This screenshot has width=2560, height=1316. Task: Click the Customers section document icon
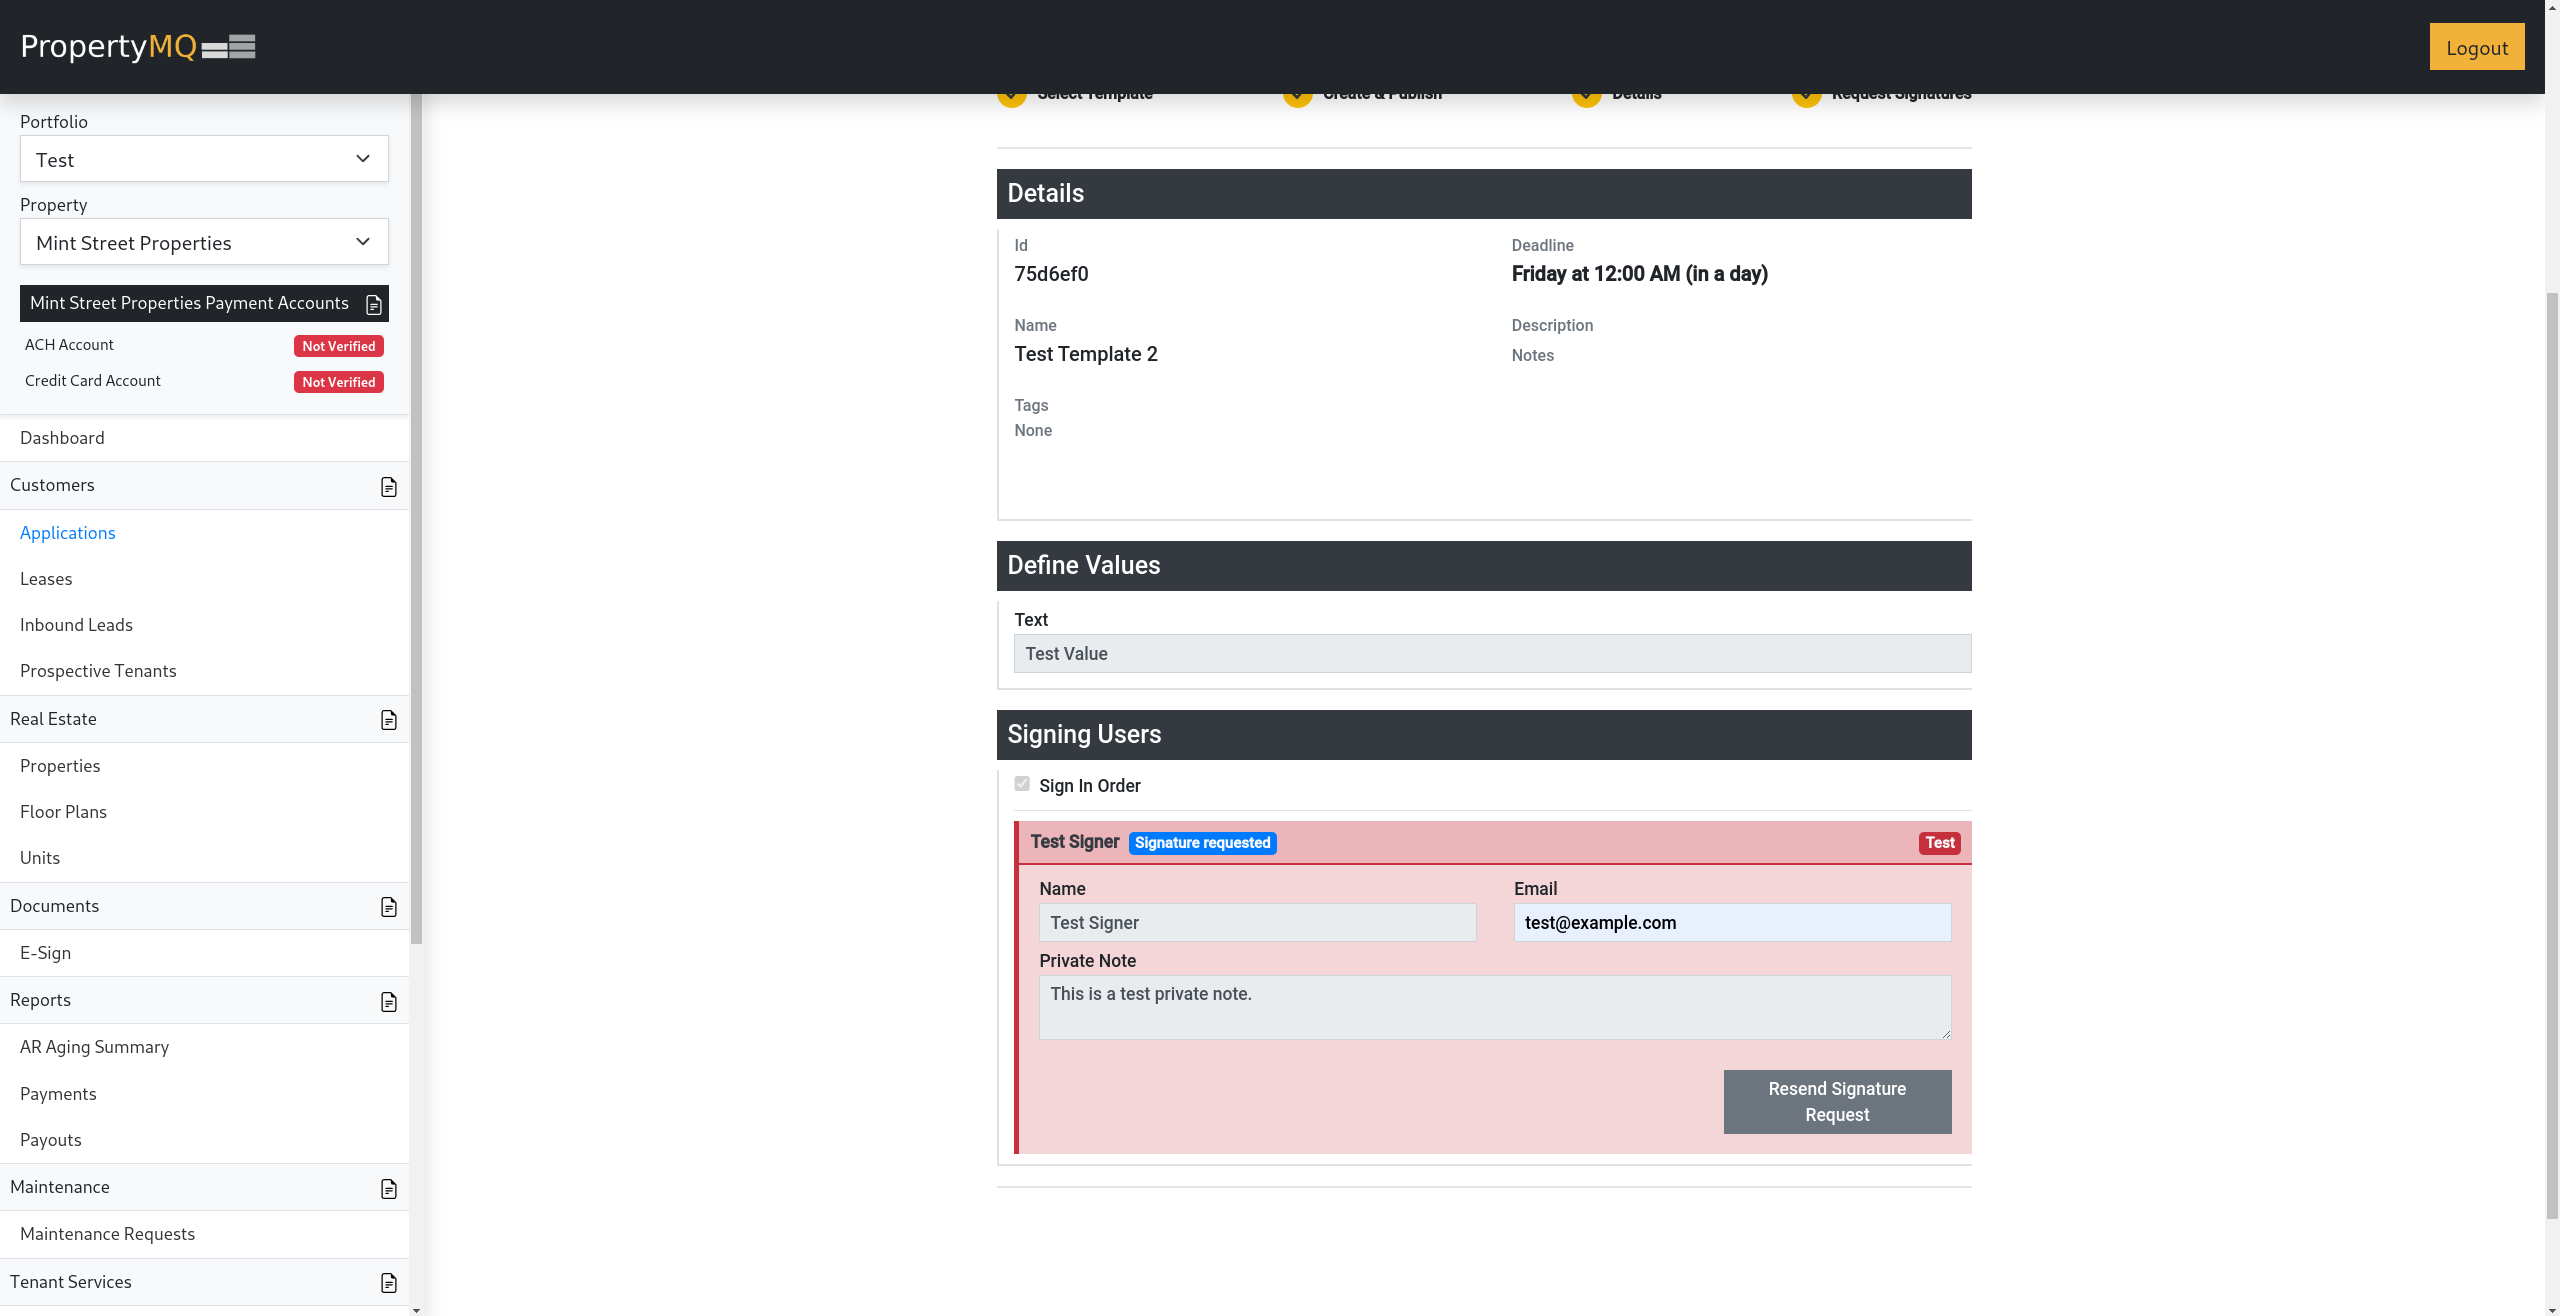click(389, 487)
